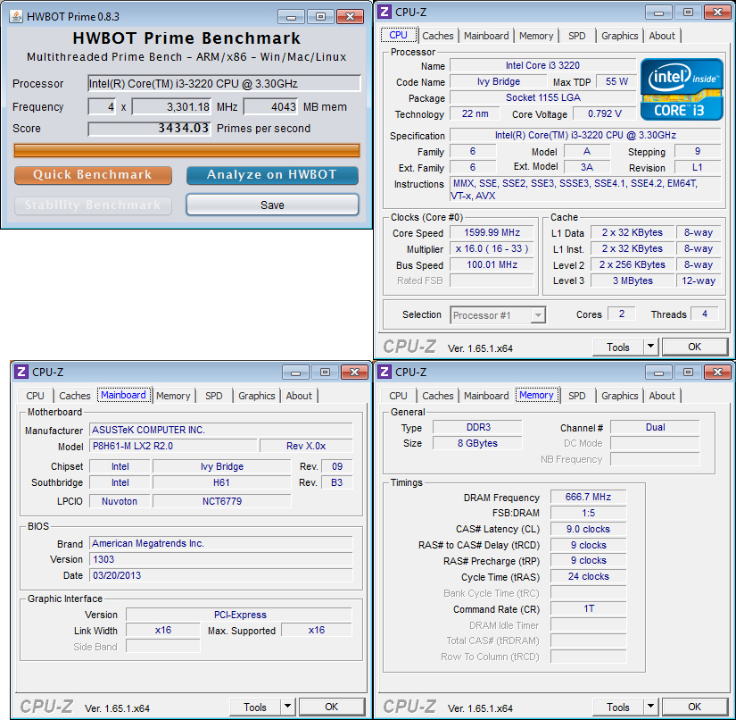Screen dimensions: 736x720
Task: Click the manufacturer ASUSTeK COMPUTER INC.
Action: (221, 430)
